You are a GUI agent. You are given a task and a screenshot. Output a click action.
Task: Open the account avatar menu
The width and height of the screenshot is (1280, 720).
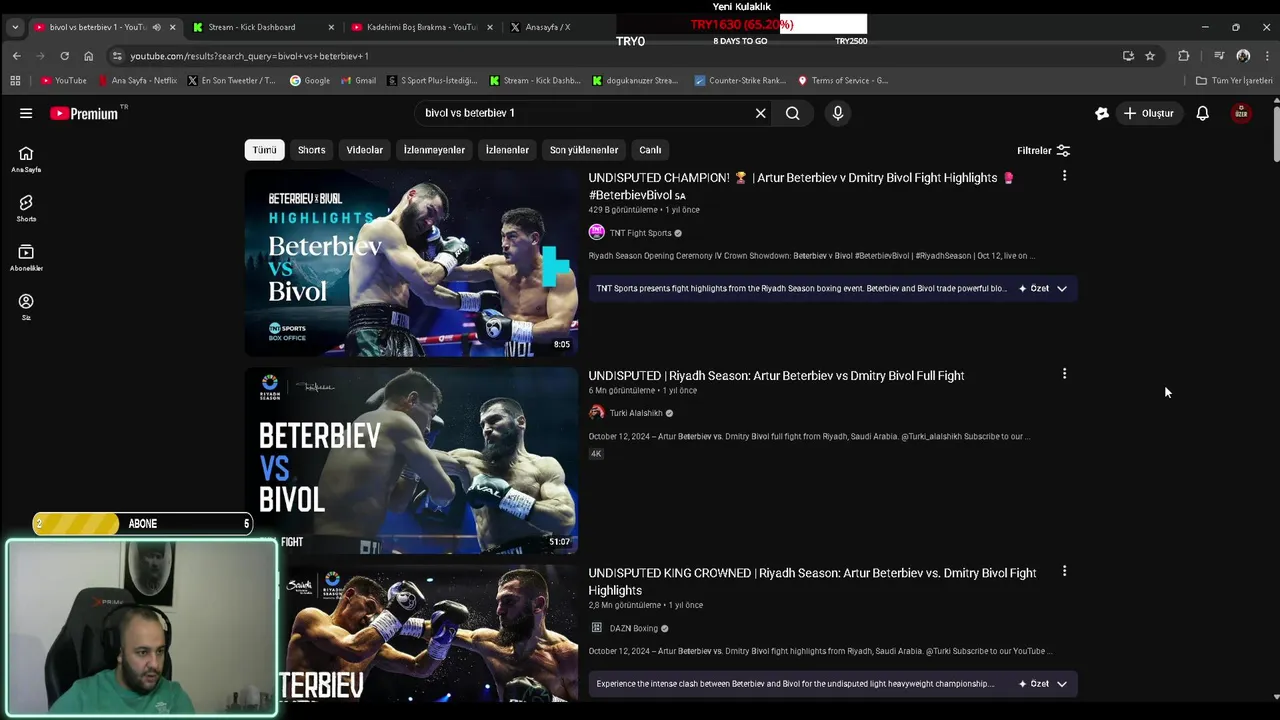[1241, 113]
